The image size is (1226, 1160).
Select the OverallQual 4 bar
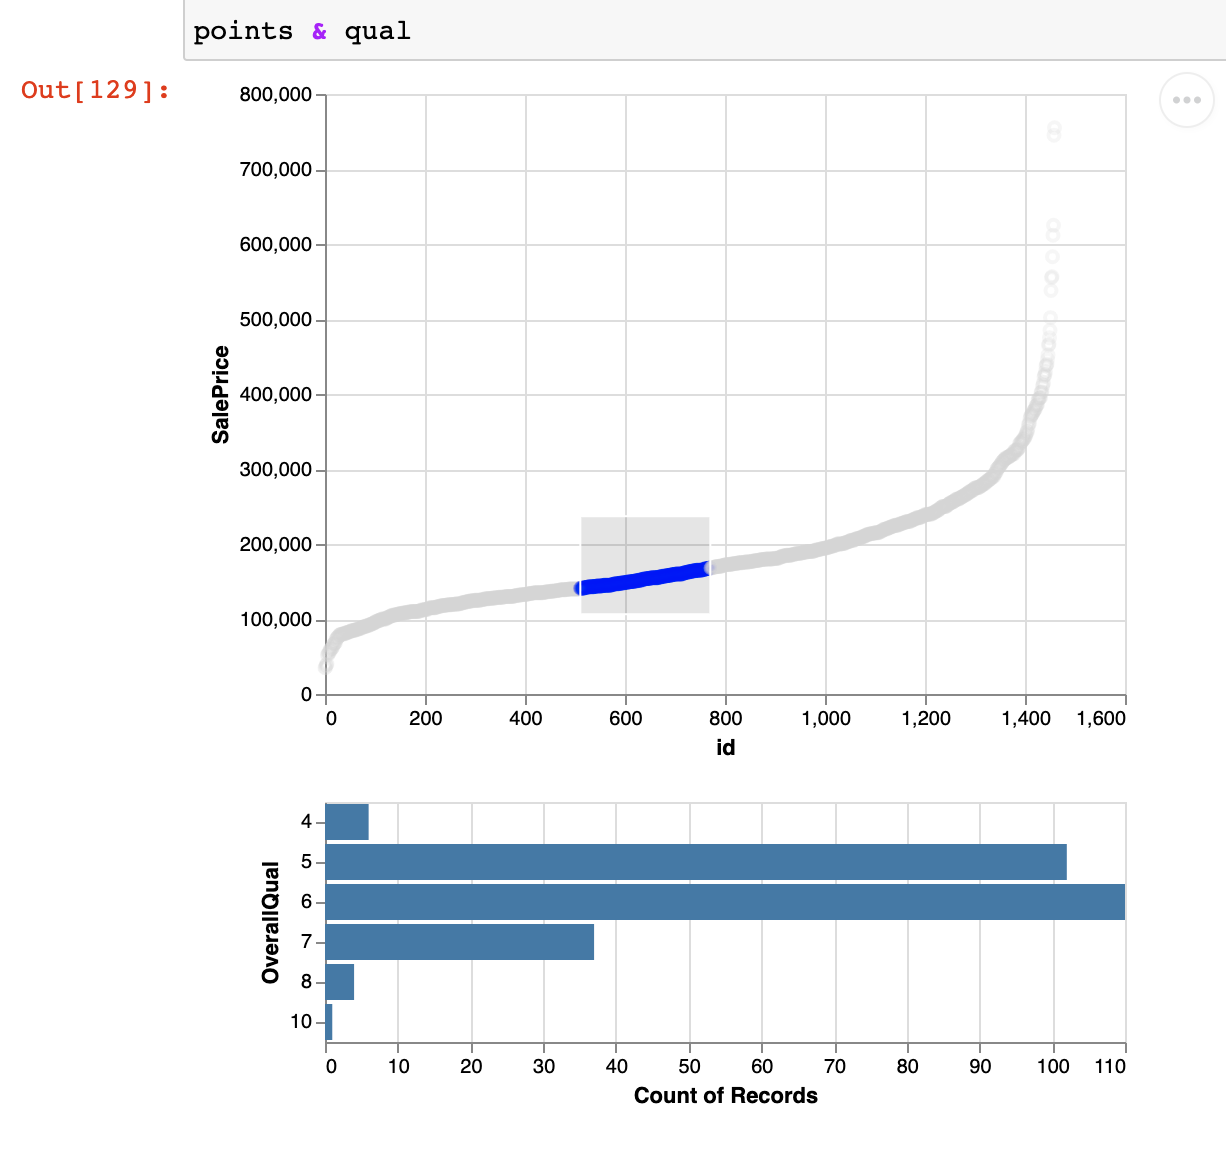pyautogui.click(x=347, y=822)
